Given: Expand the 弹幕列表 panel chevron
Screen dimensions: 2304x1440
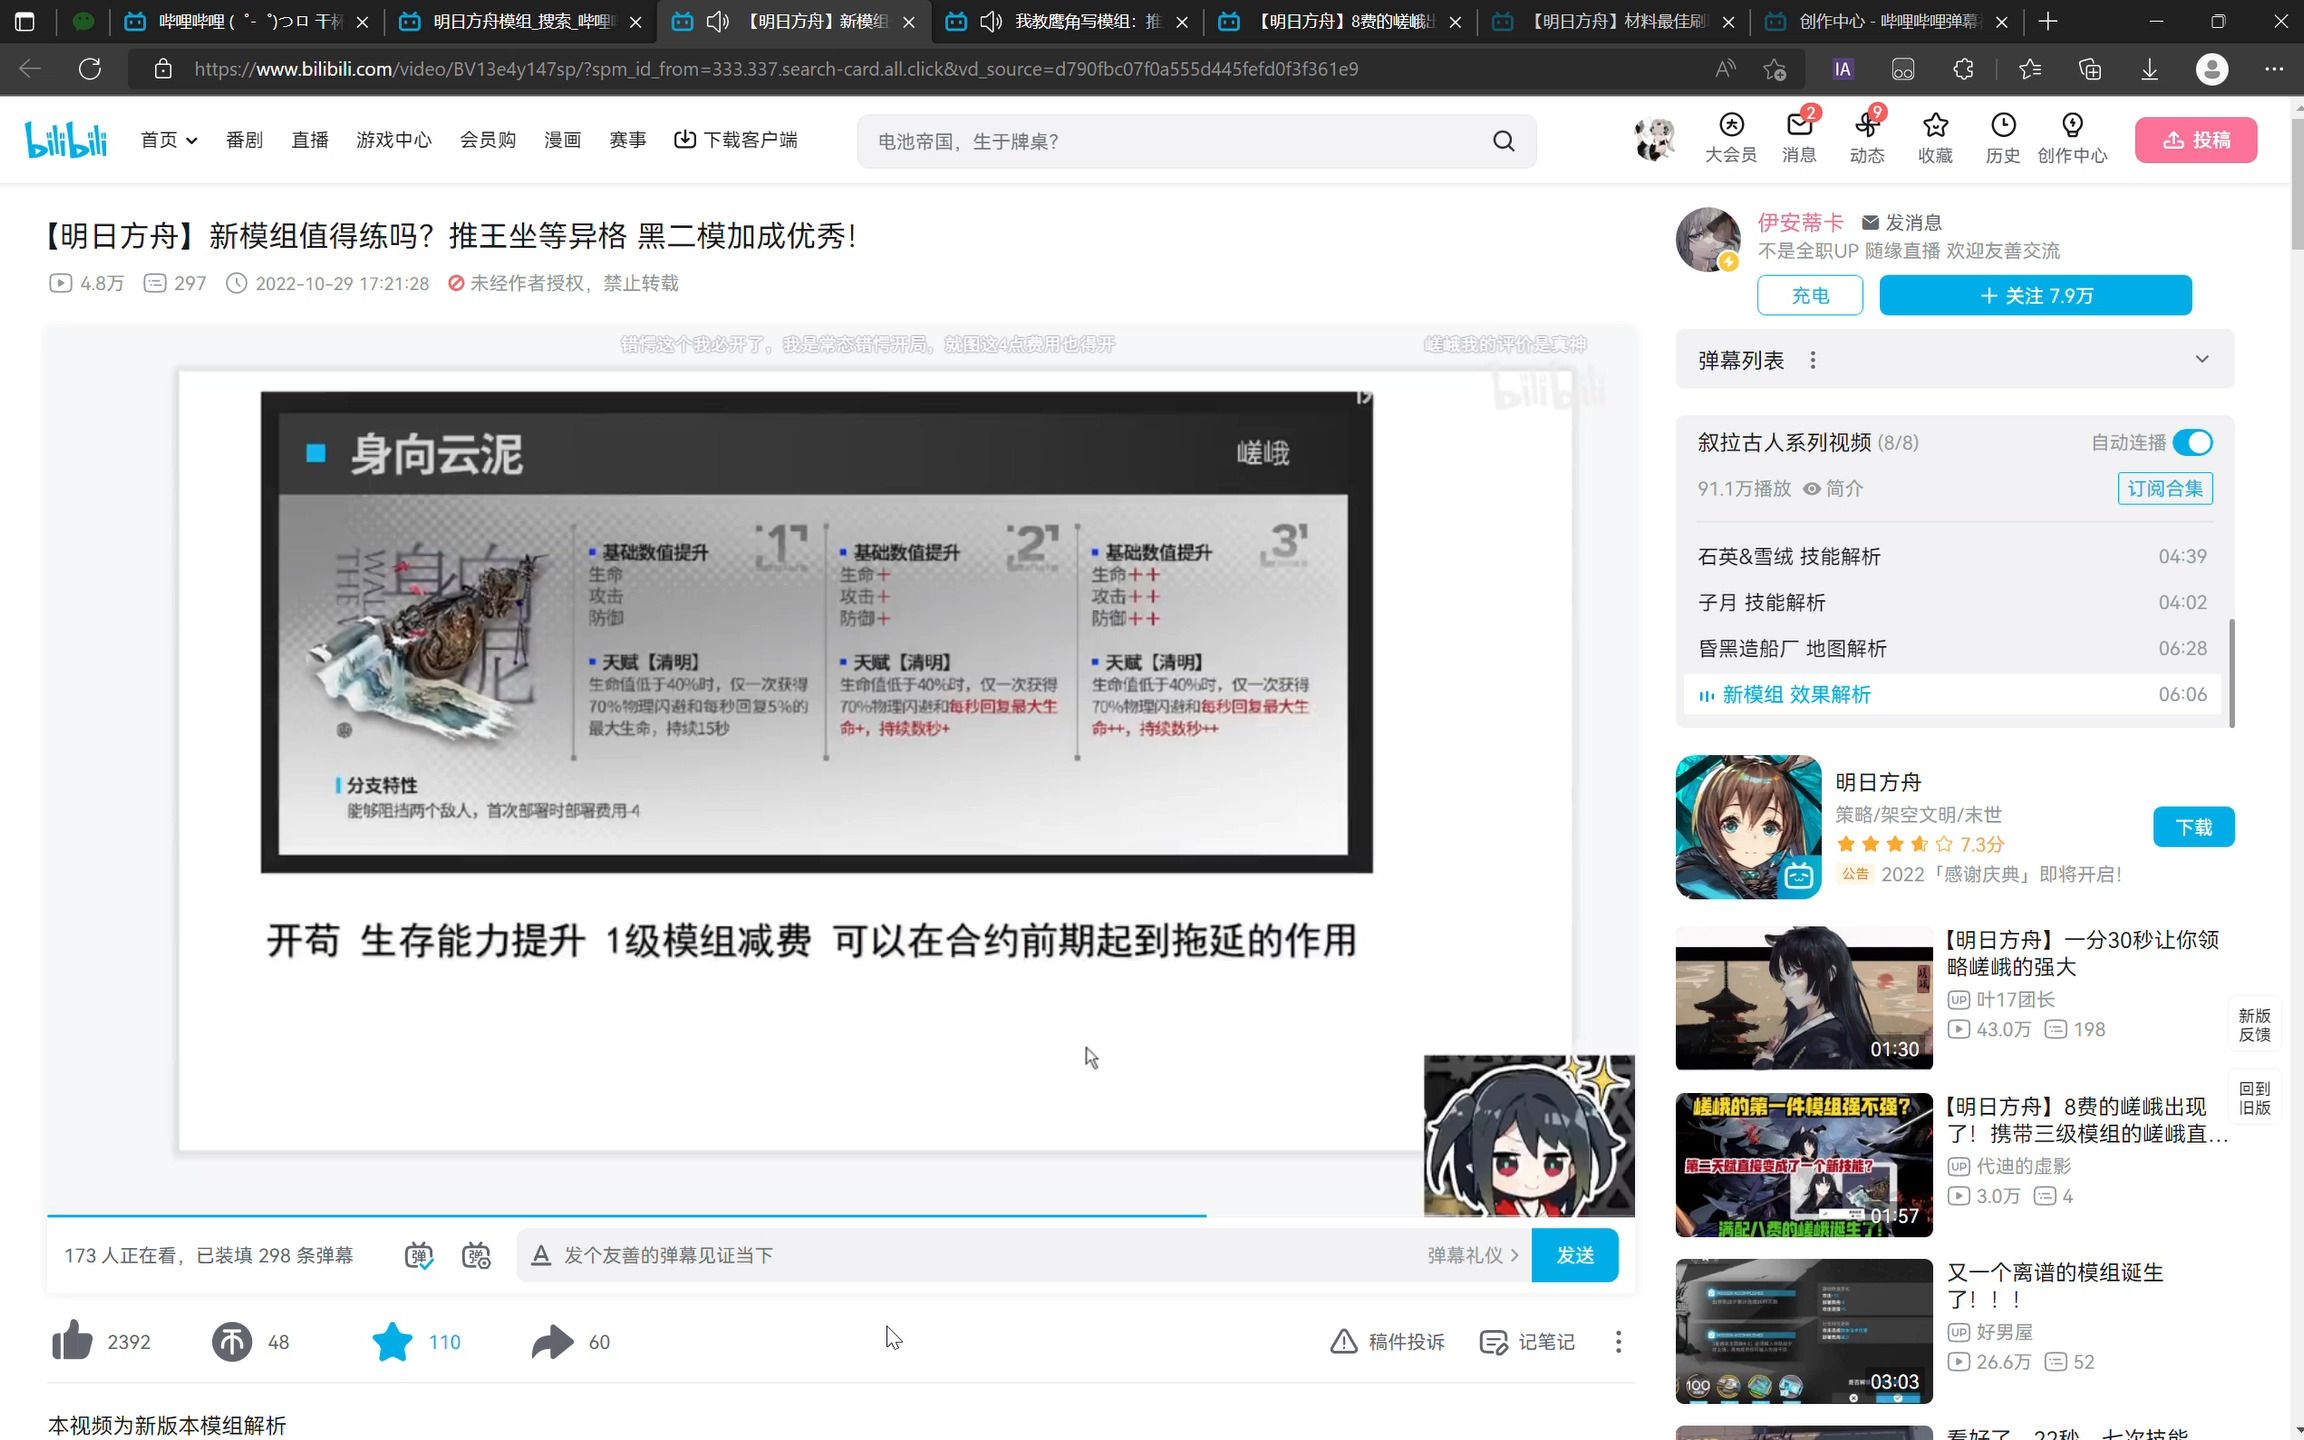Looking at the screenshot, I should pos(2202,359).
